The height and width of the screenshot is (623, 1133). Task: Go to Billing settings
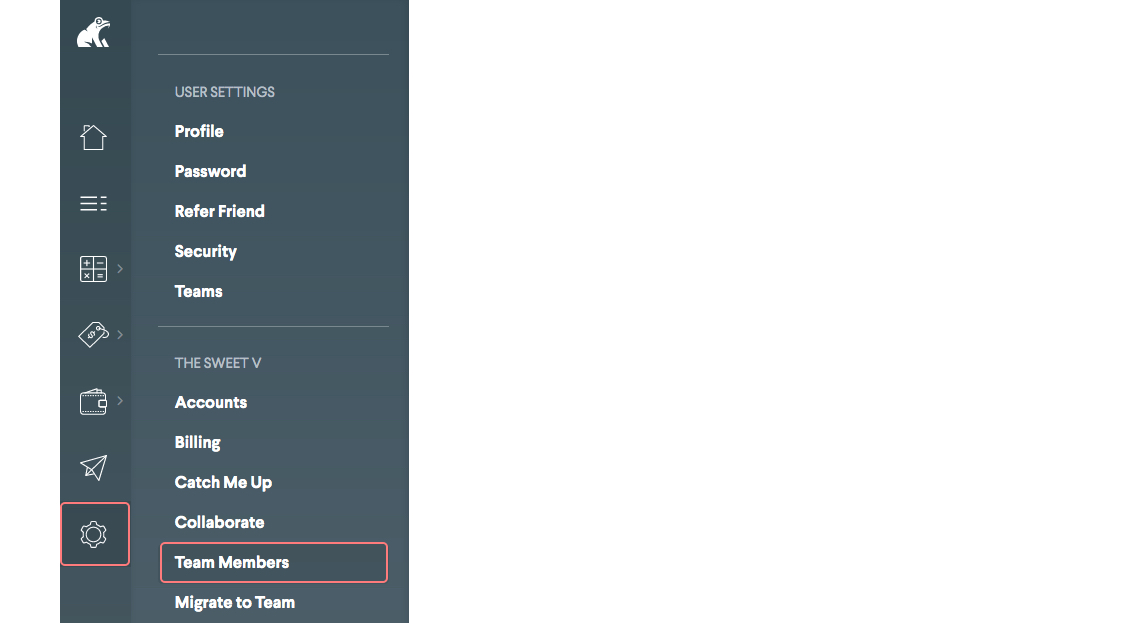click(197, 442)
